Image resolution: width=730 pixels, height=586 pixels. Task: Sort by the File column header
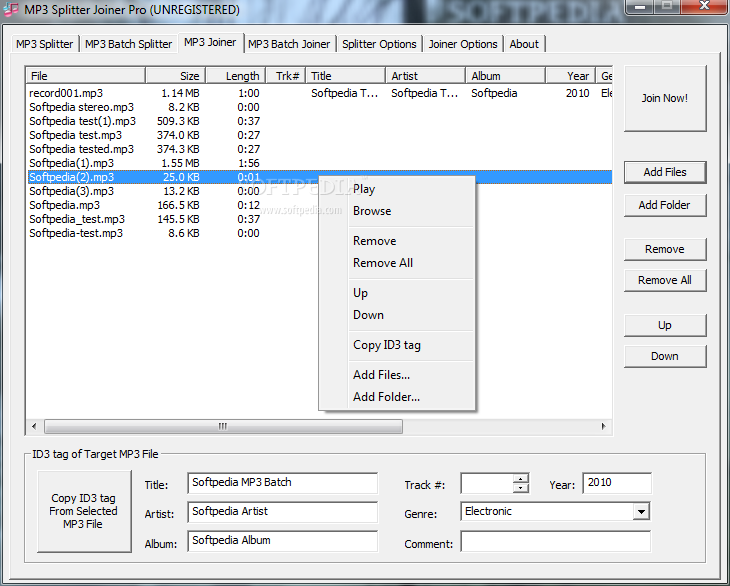point(85,76)
